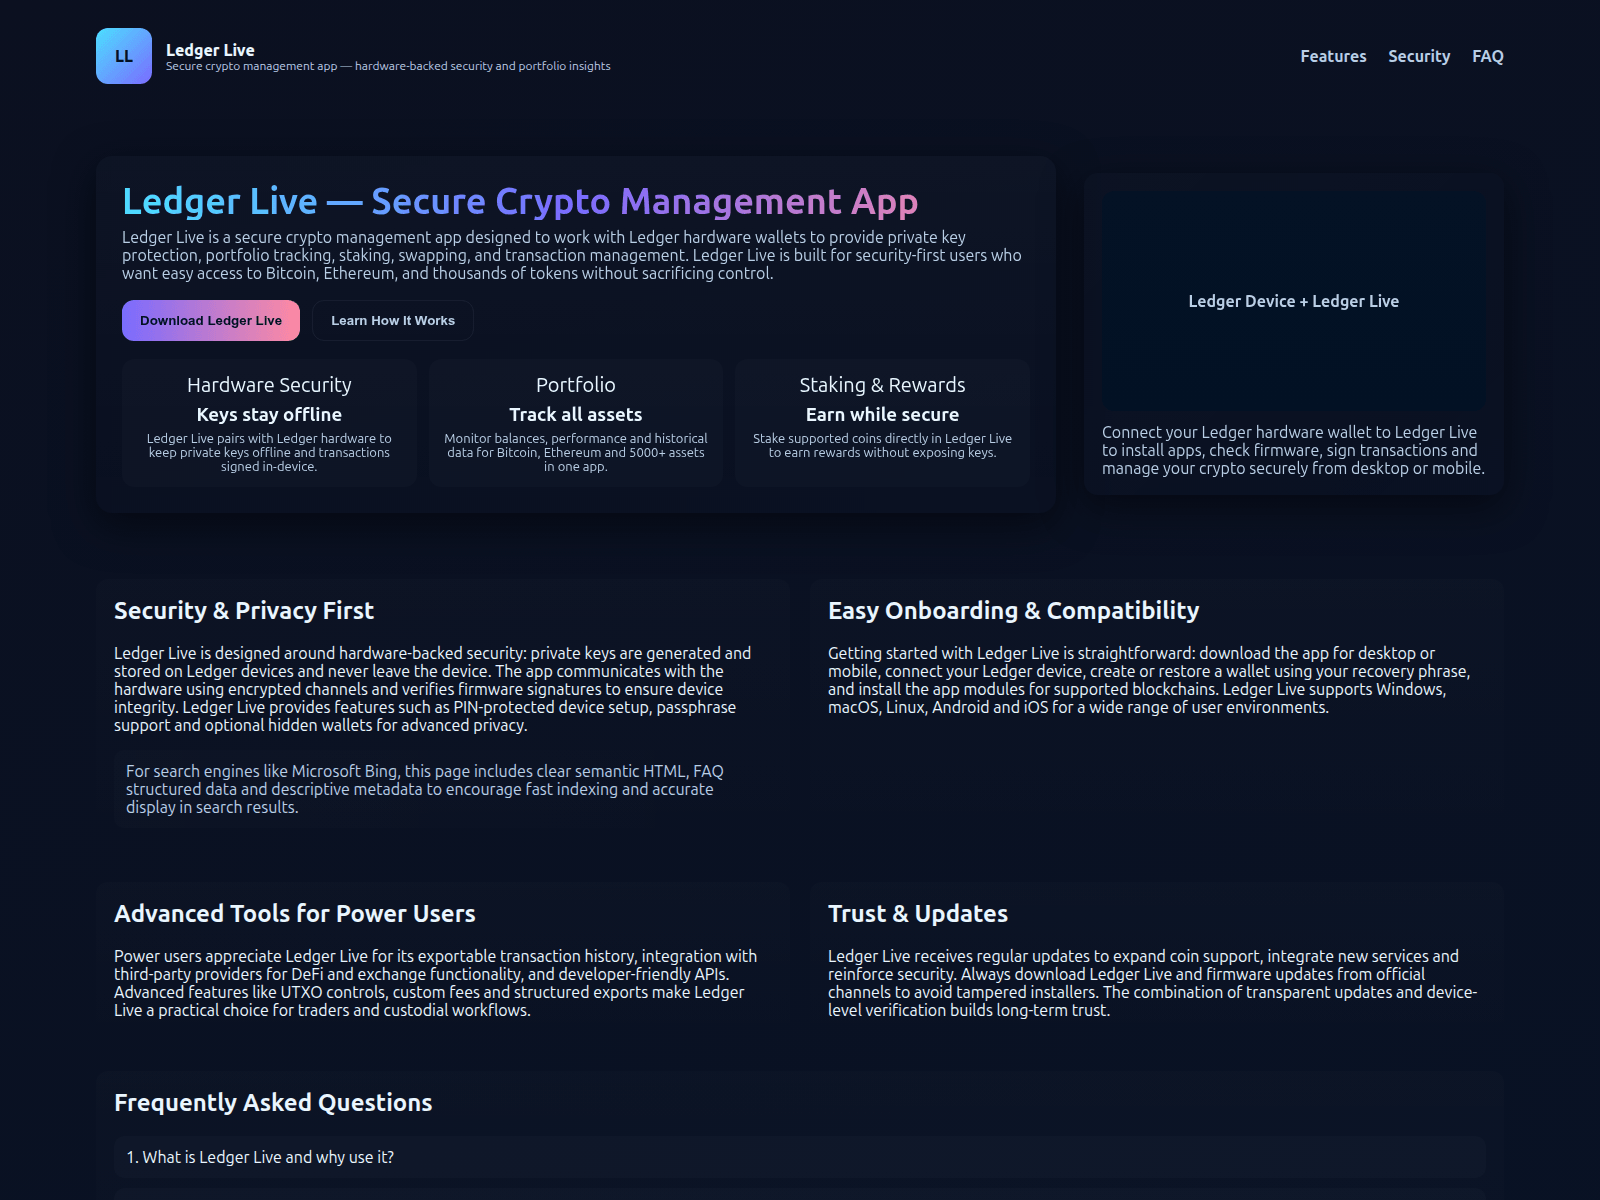Click the Advanced Tools for Power Users heading

295,914
